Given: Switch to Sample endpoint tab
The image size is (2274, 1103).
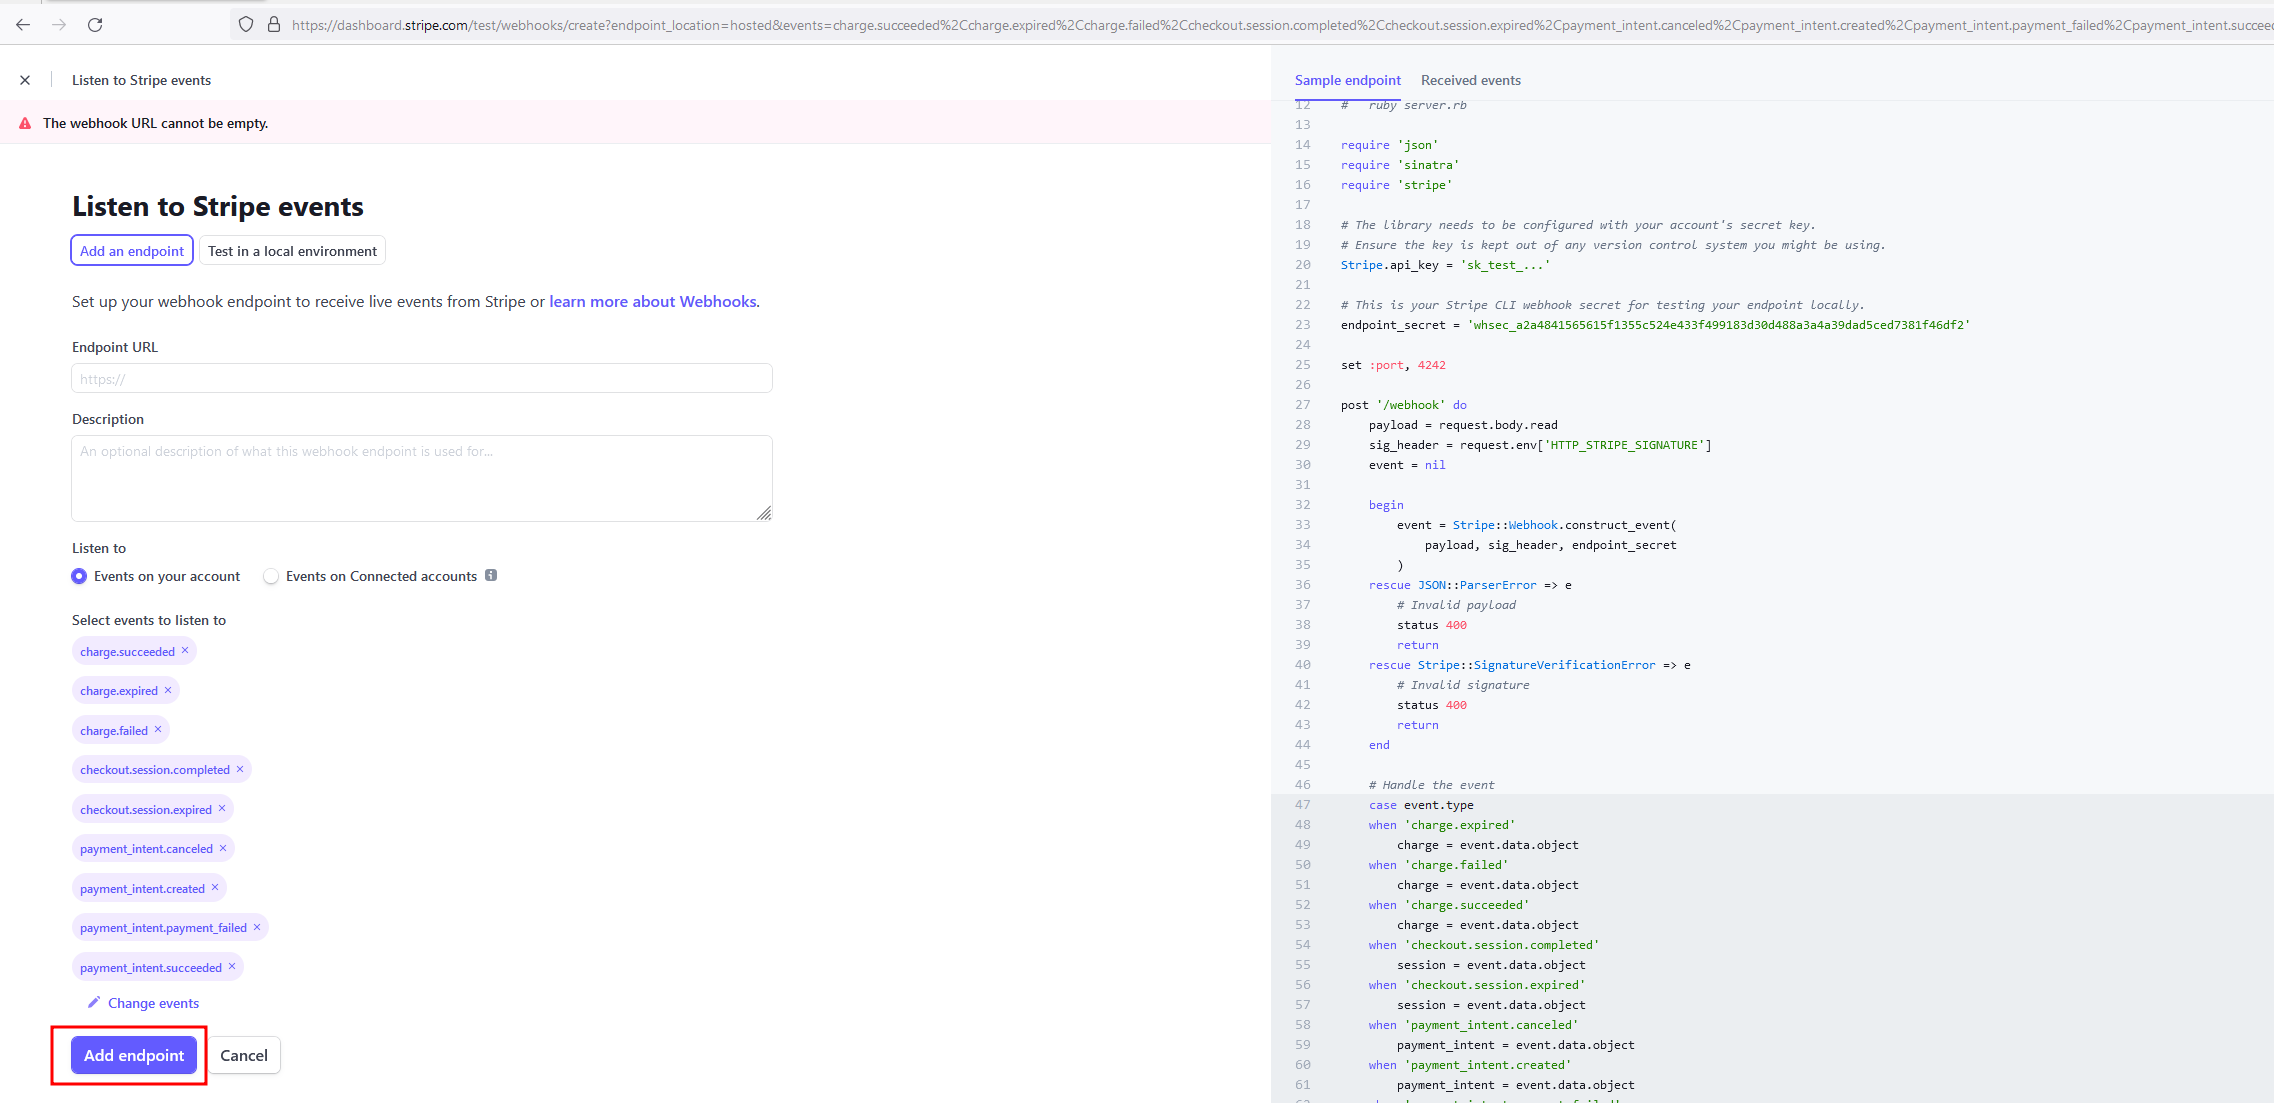Looking at the screenshot, I should click(1348, 80).
